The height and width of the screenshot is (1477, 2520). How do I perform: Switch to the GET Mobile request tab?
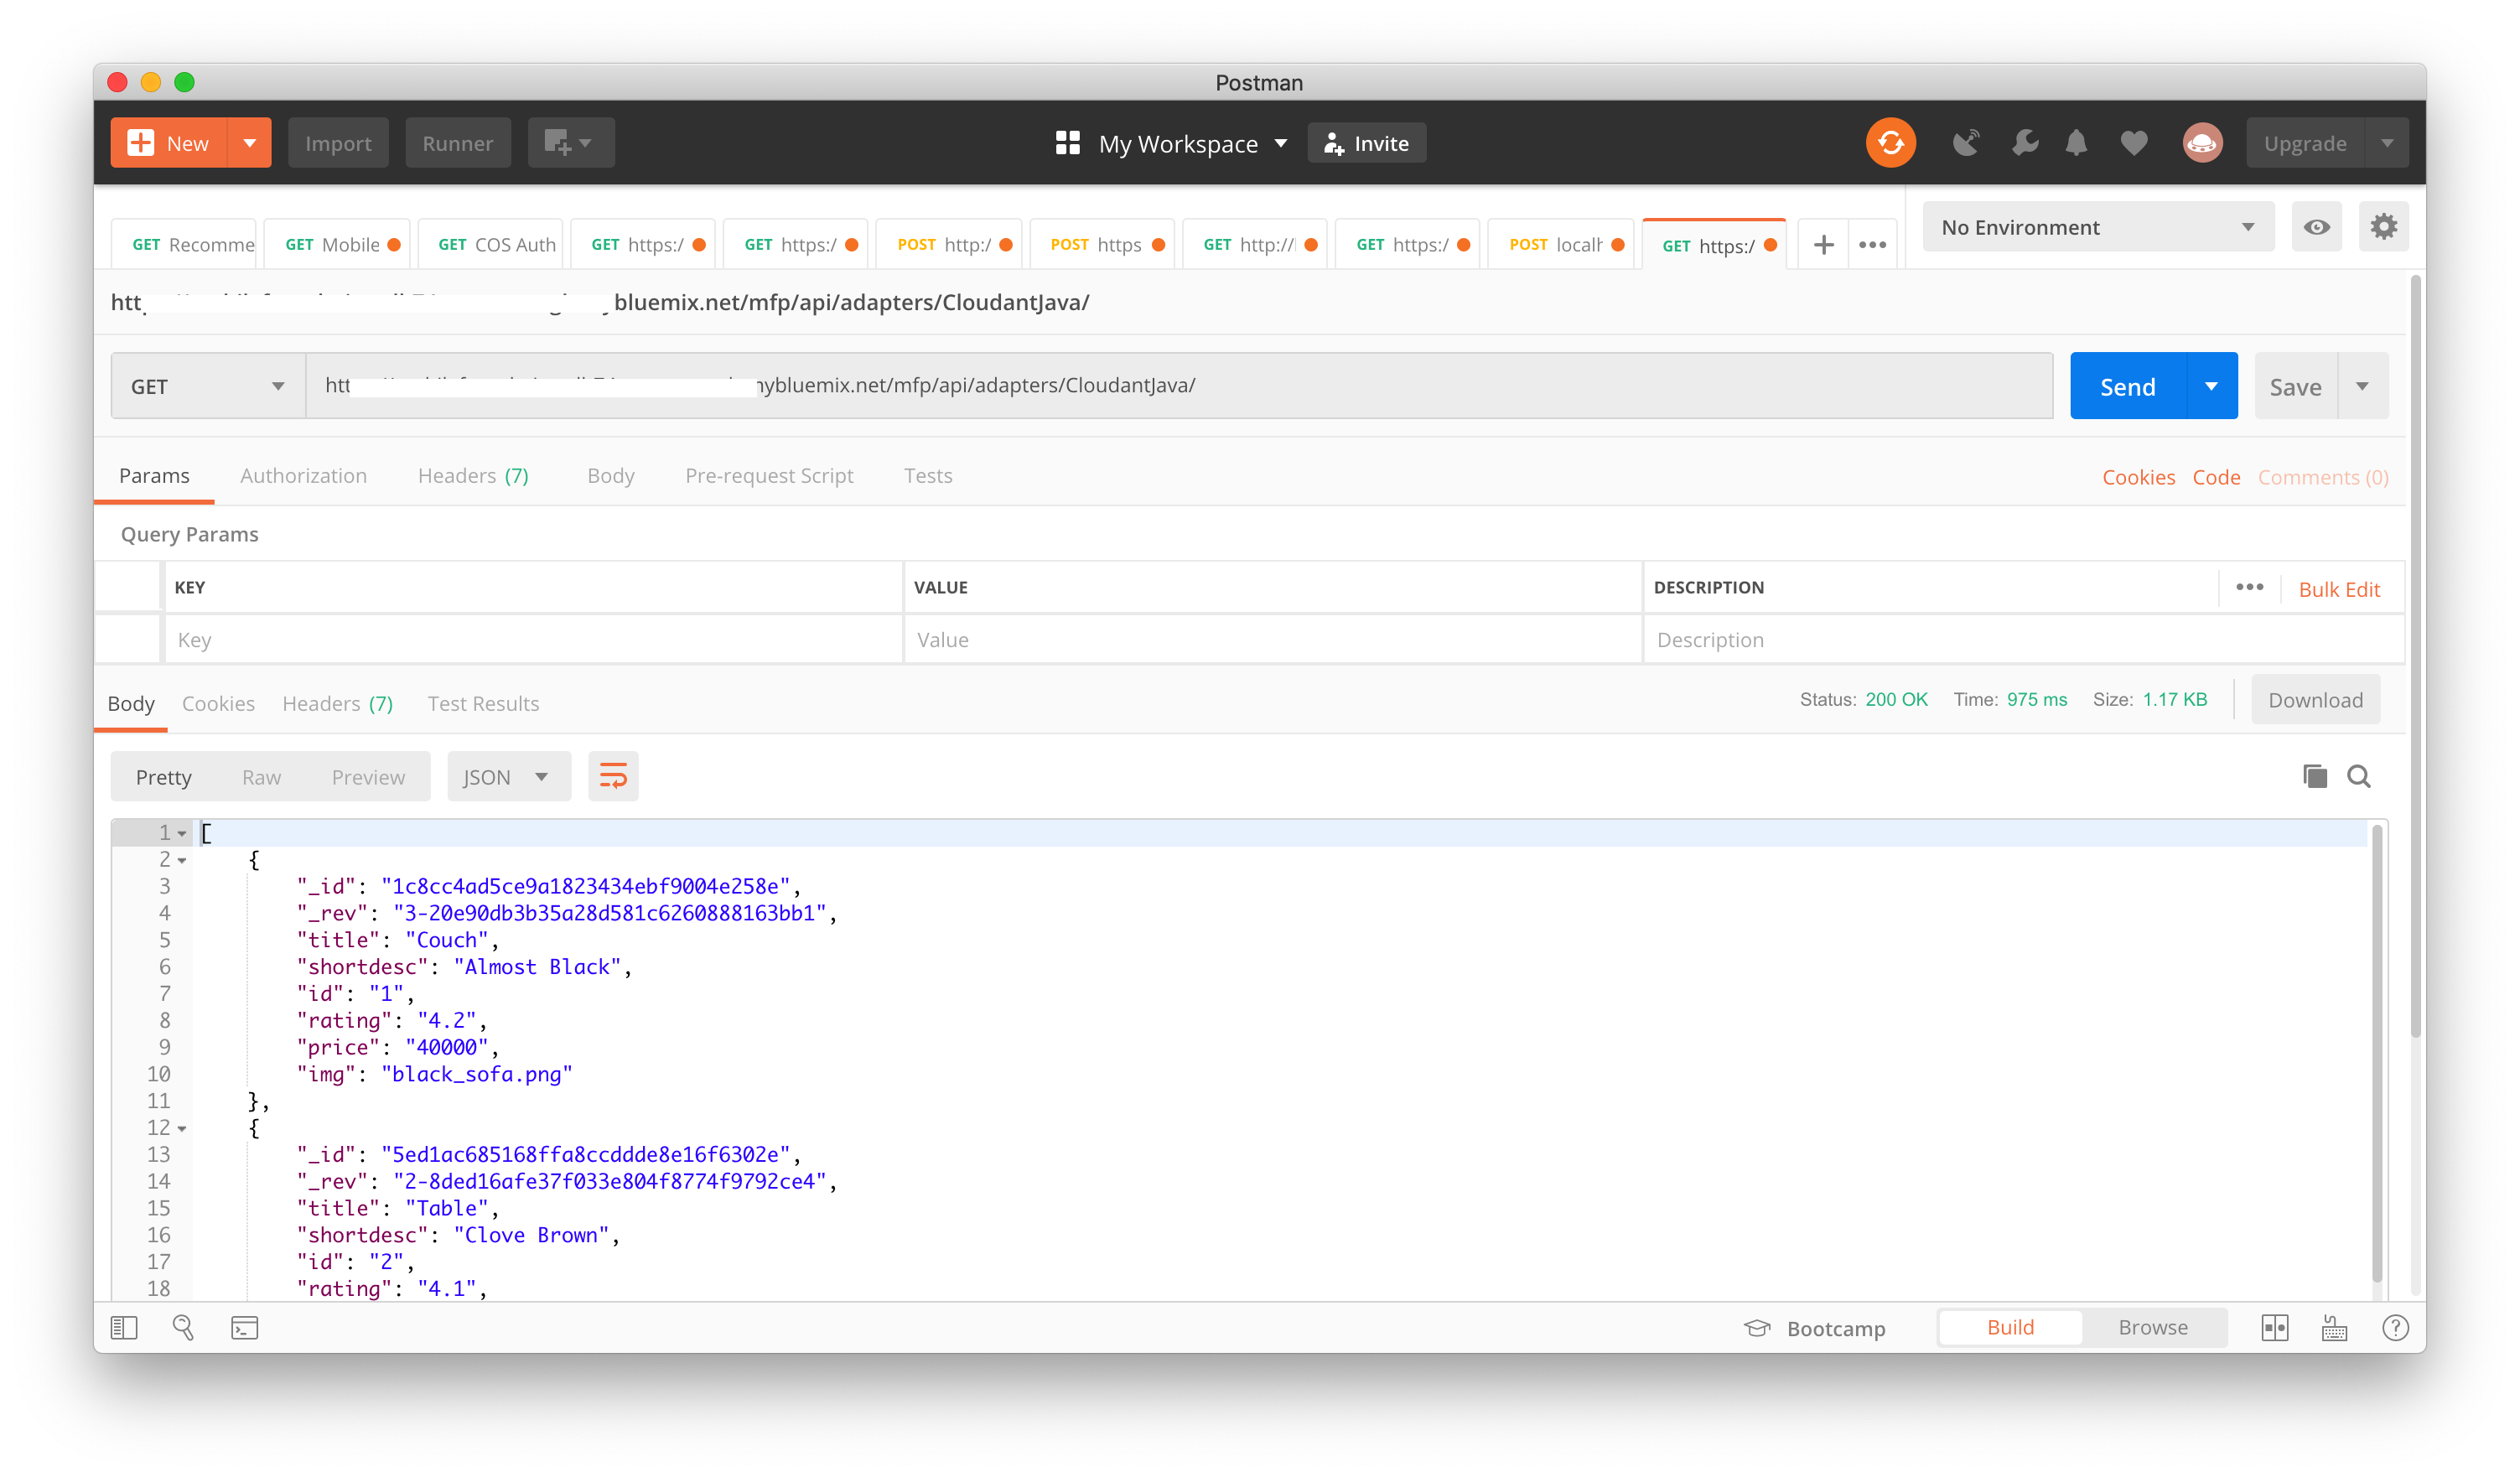point(336,245)
